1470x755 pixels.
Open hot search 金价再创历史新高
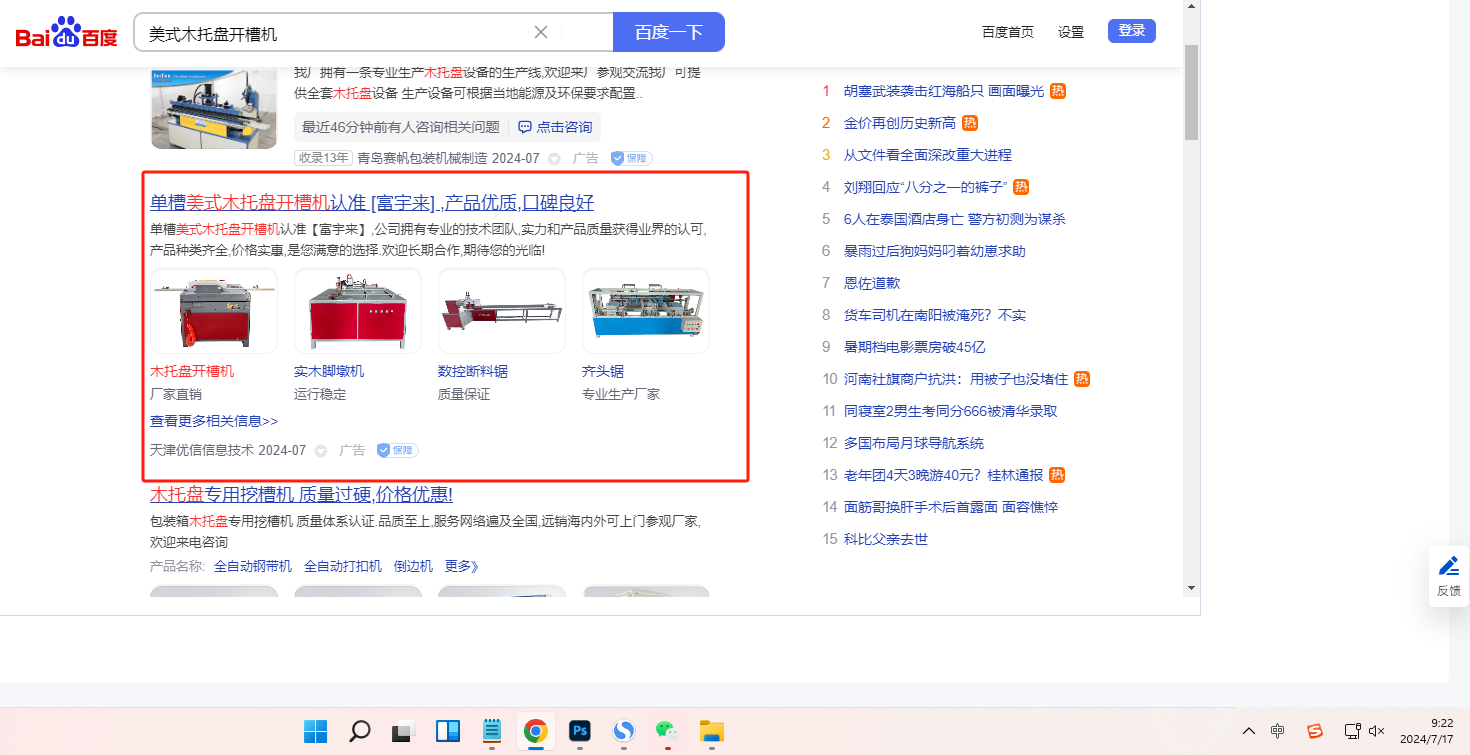pos(900,123)
